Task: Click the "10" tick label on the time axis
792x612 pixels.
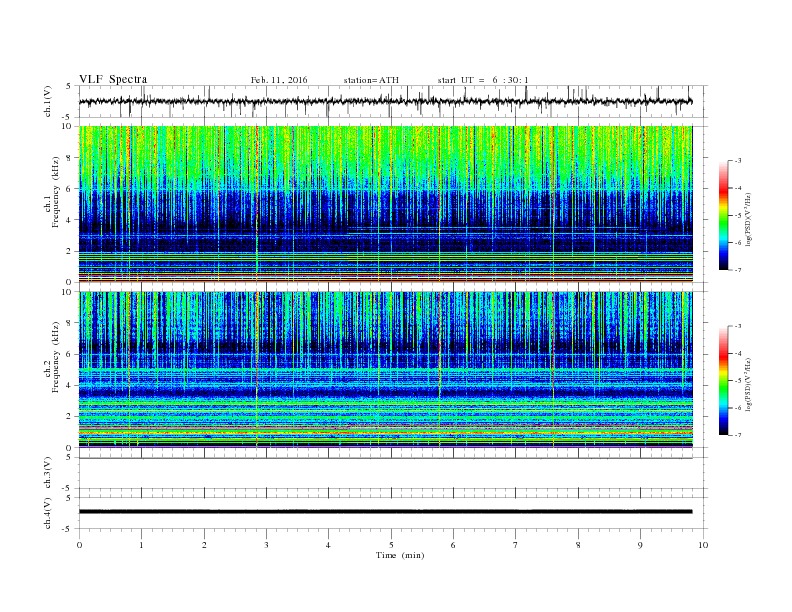Action: tap(703, 545)
